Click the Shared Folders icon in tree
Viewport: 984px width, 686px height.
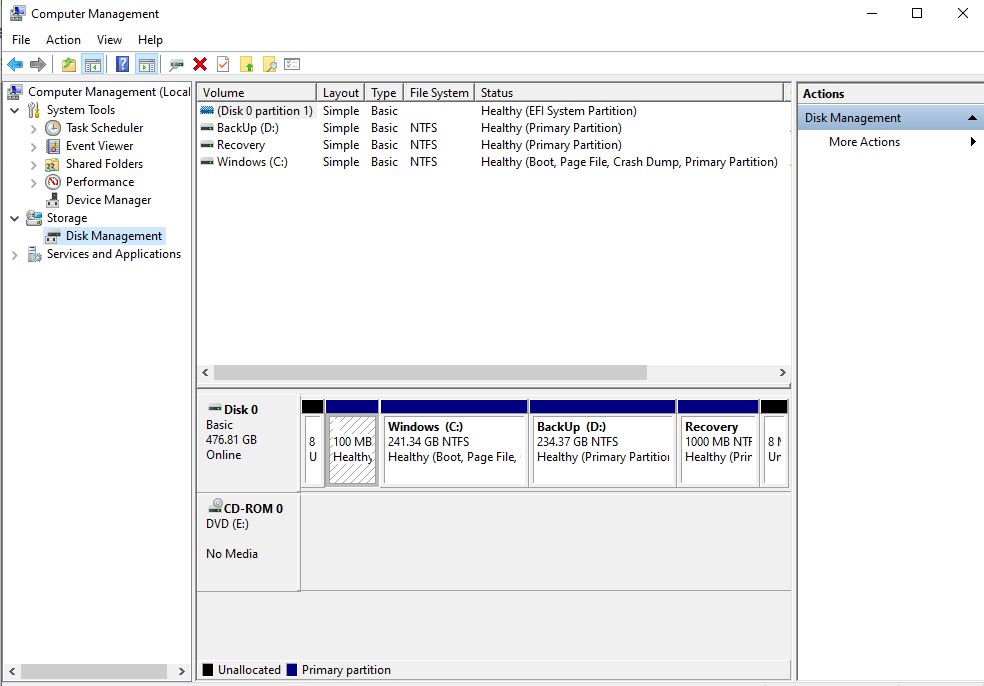click(53, 164)
